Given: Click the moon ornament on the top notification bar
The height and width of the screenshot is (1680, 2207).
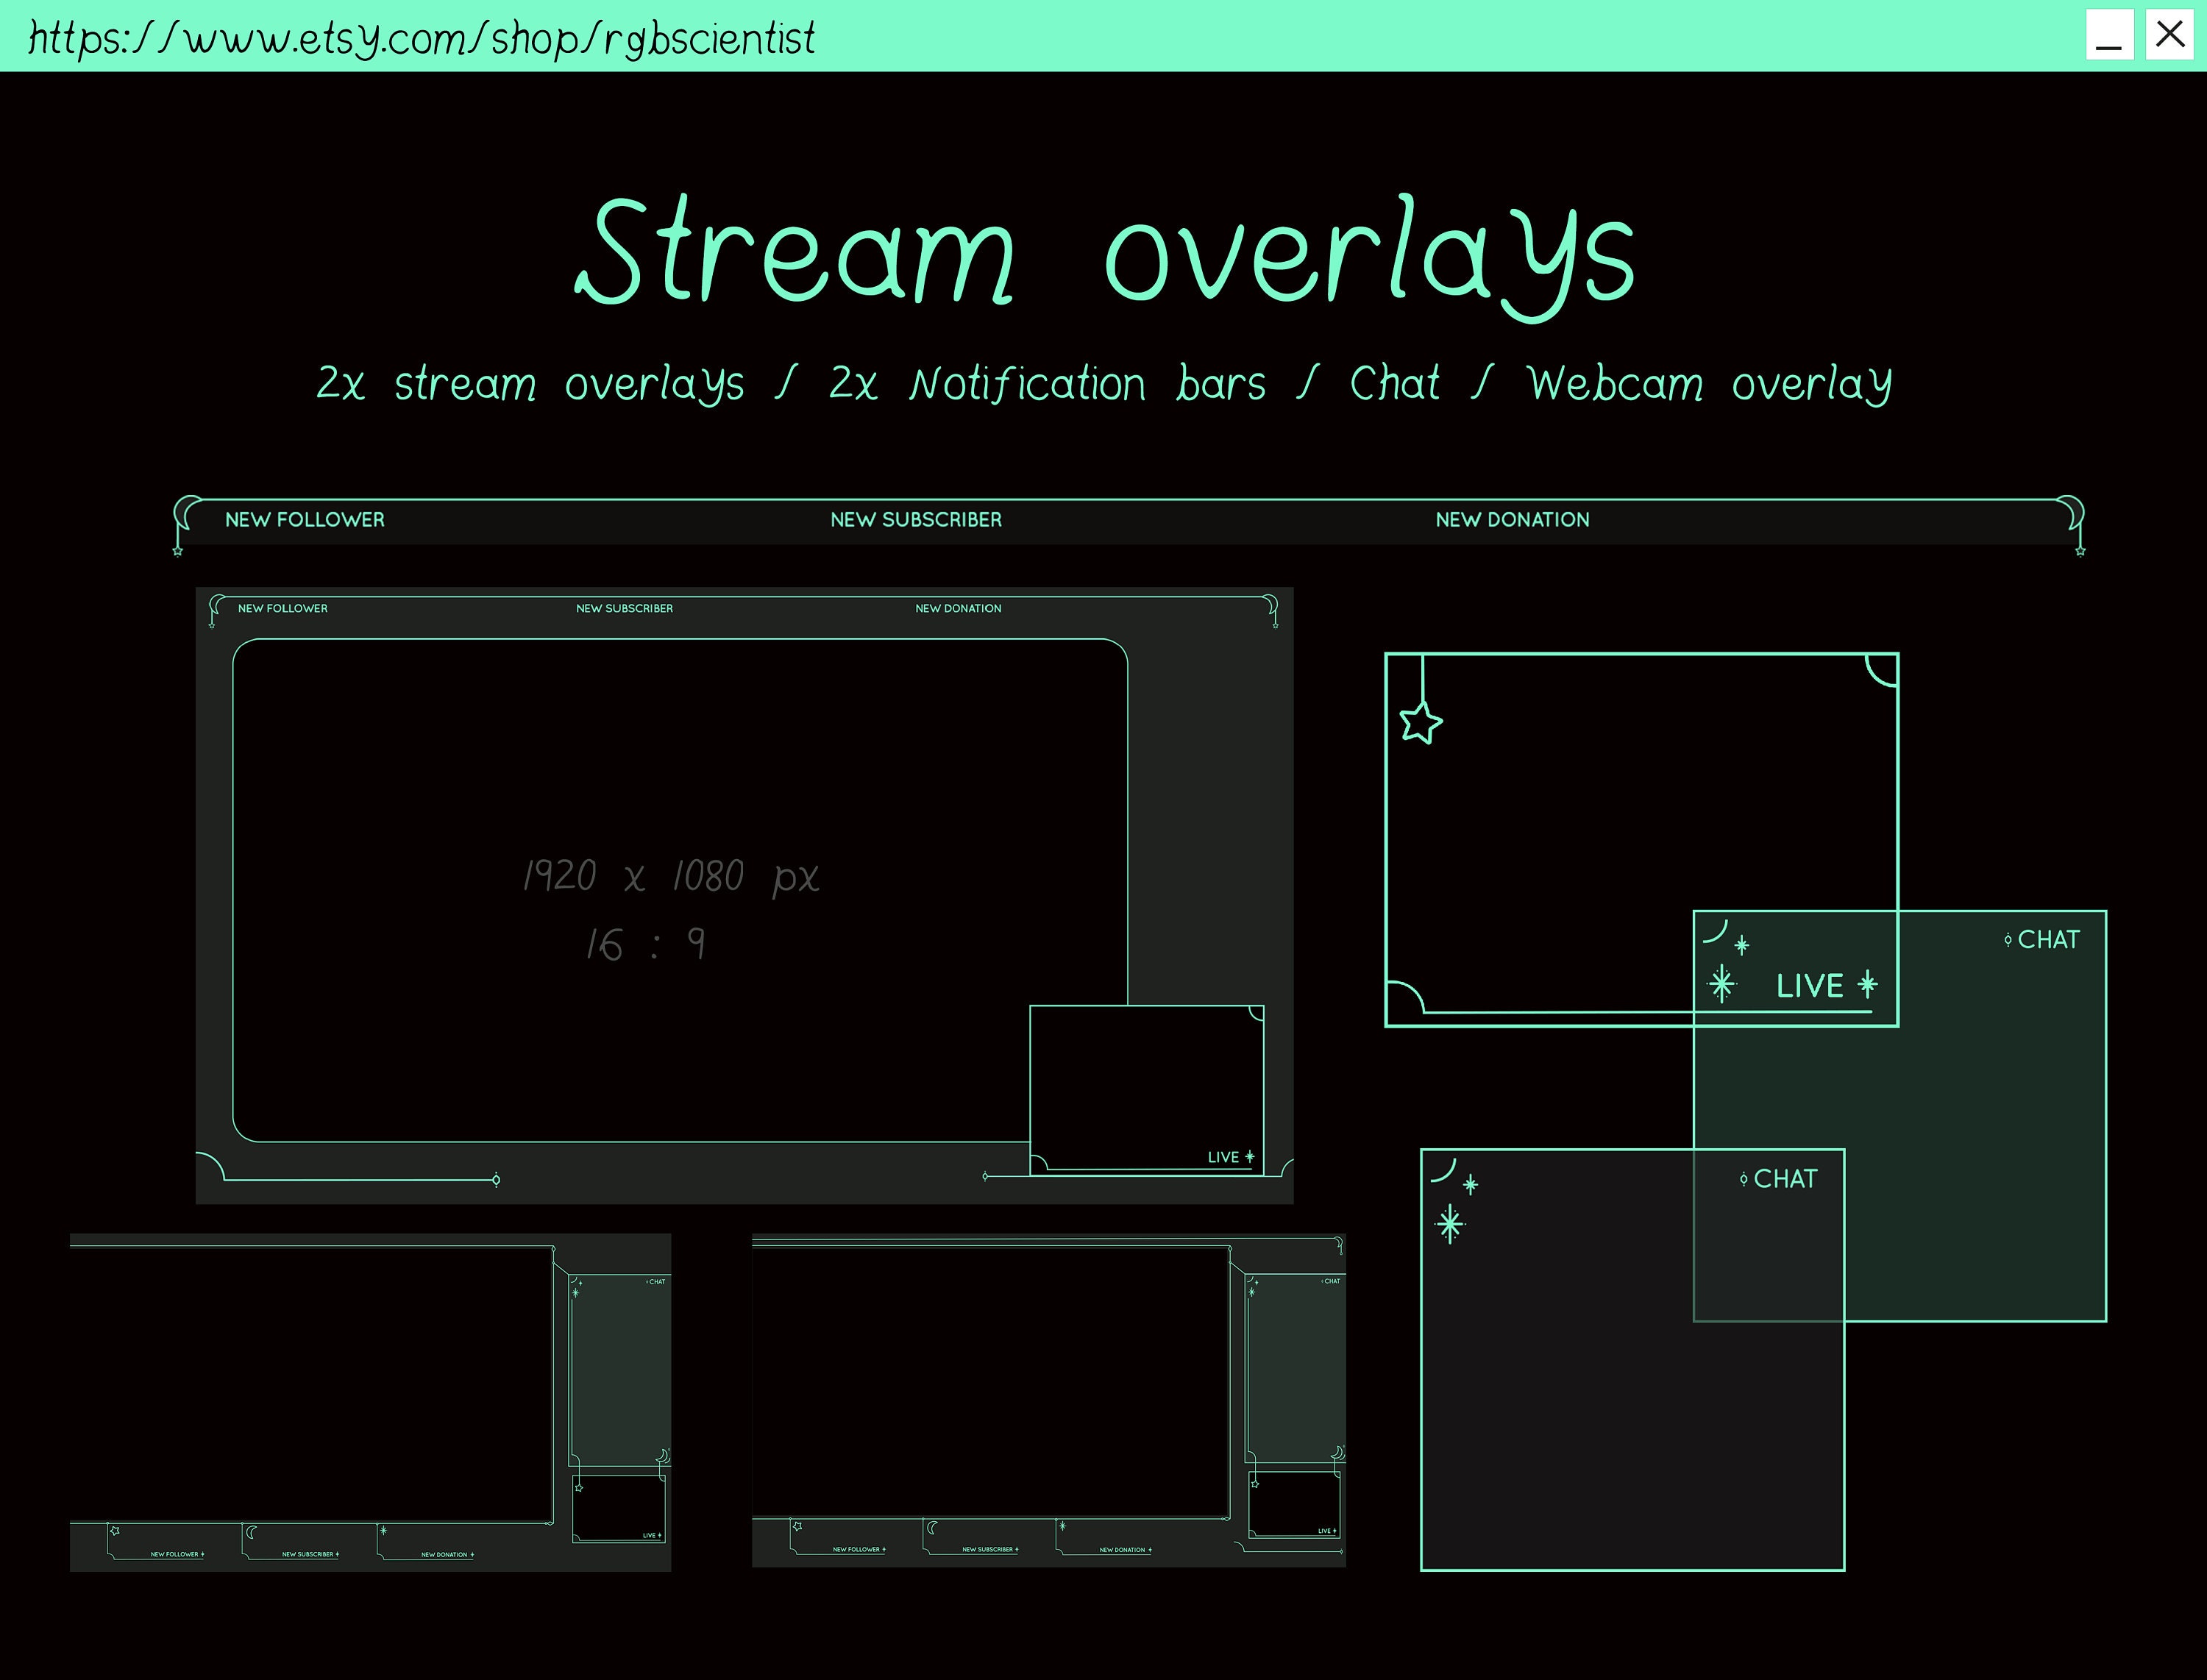Looking at the screenshot, I should [185, 512].
